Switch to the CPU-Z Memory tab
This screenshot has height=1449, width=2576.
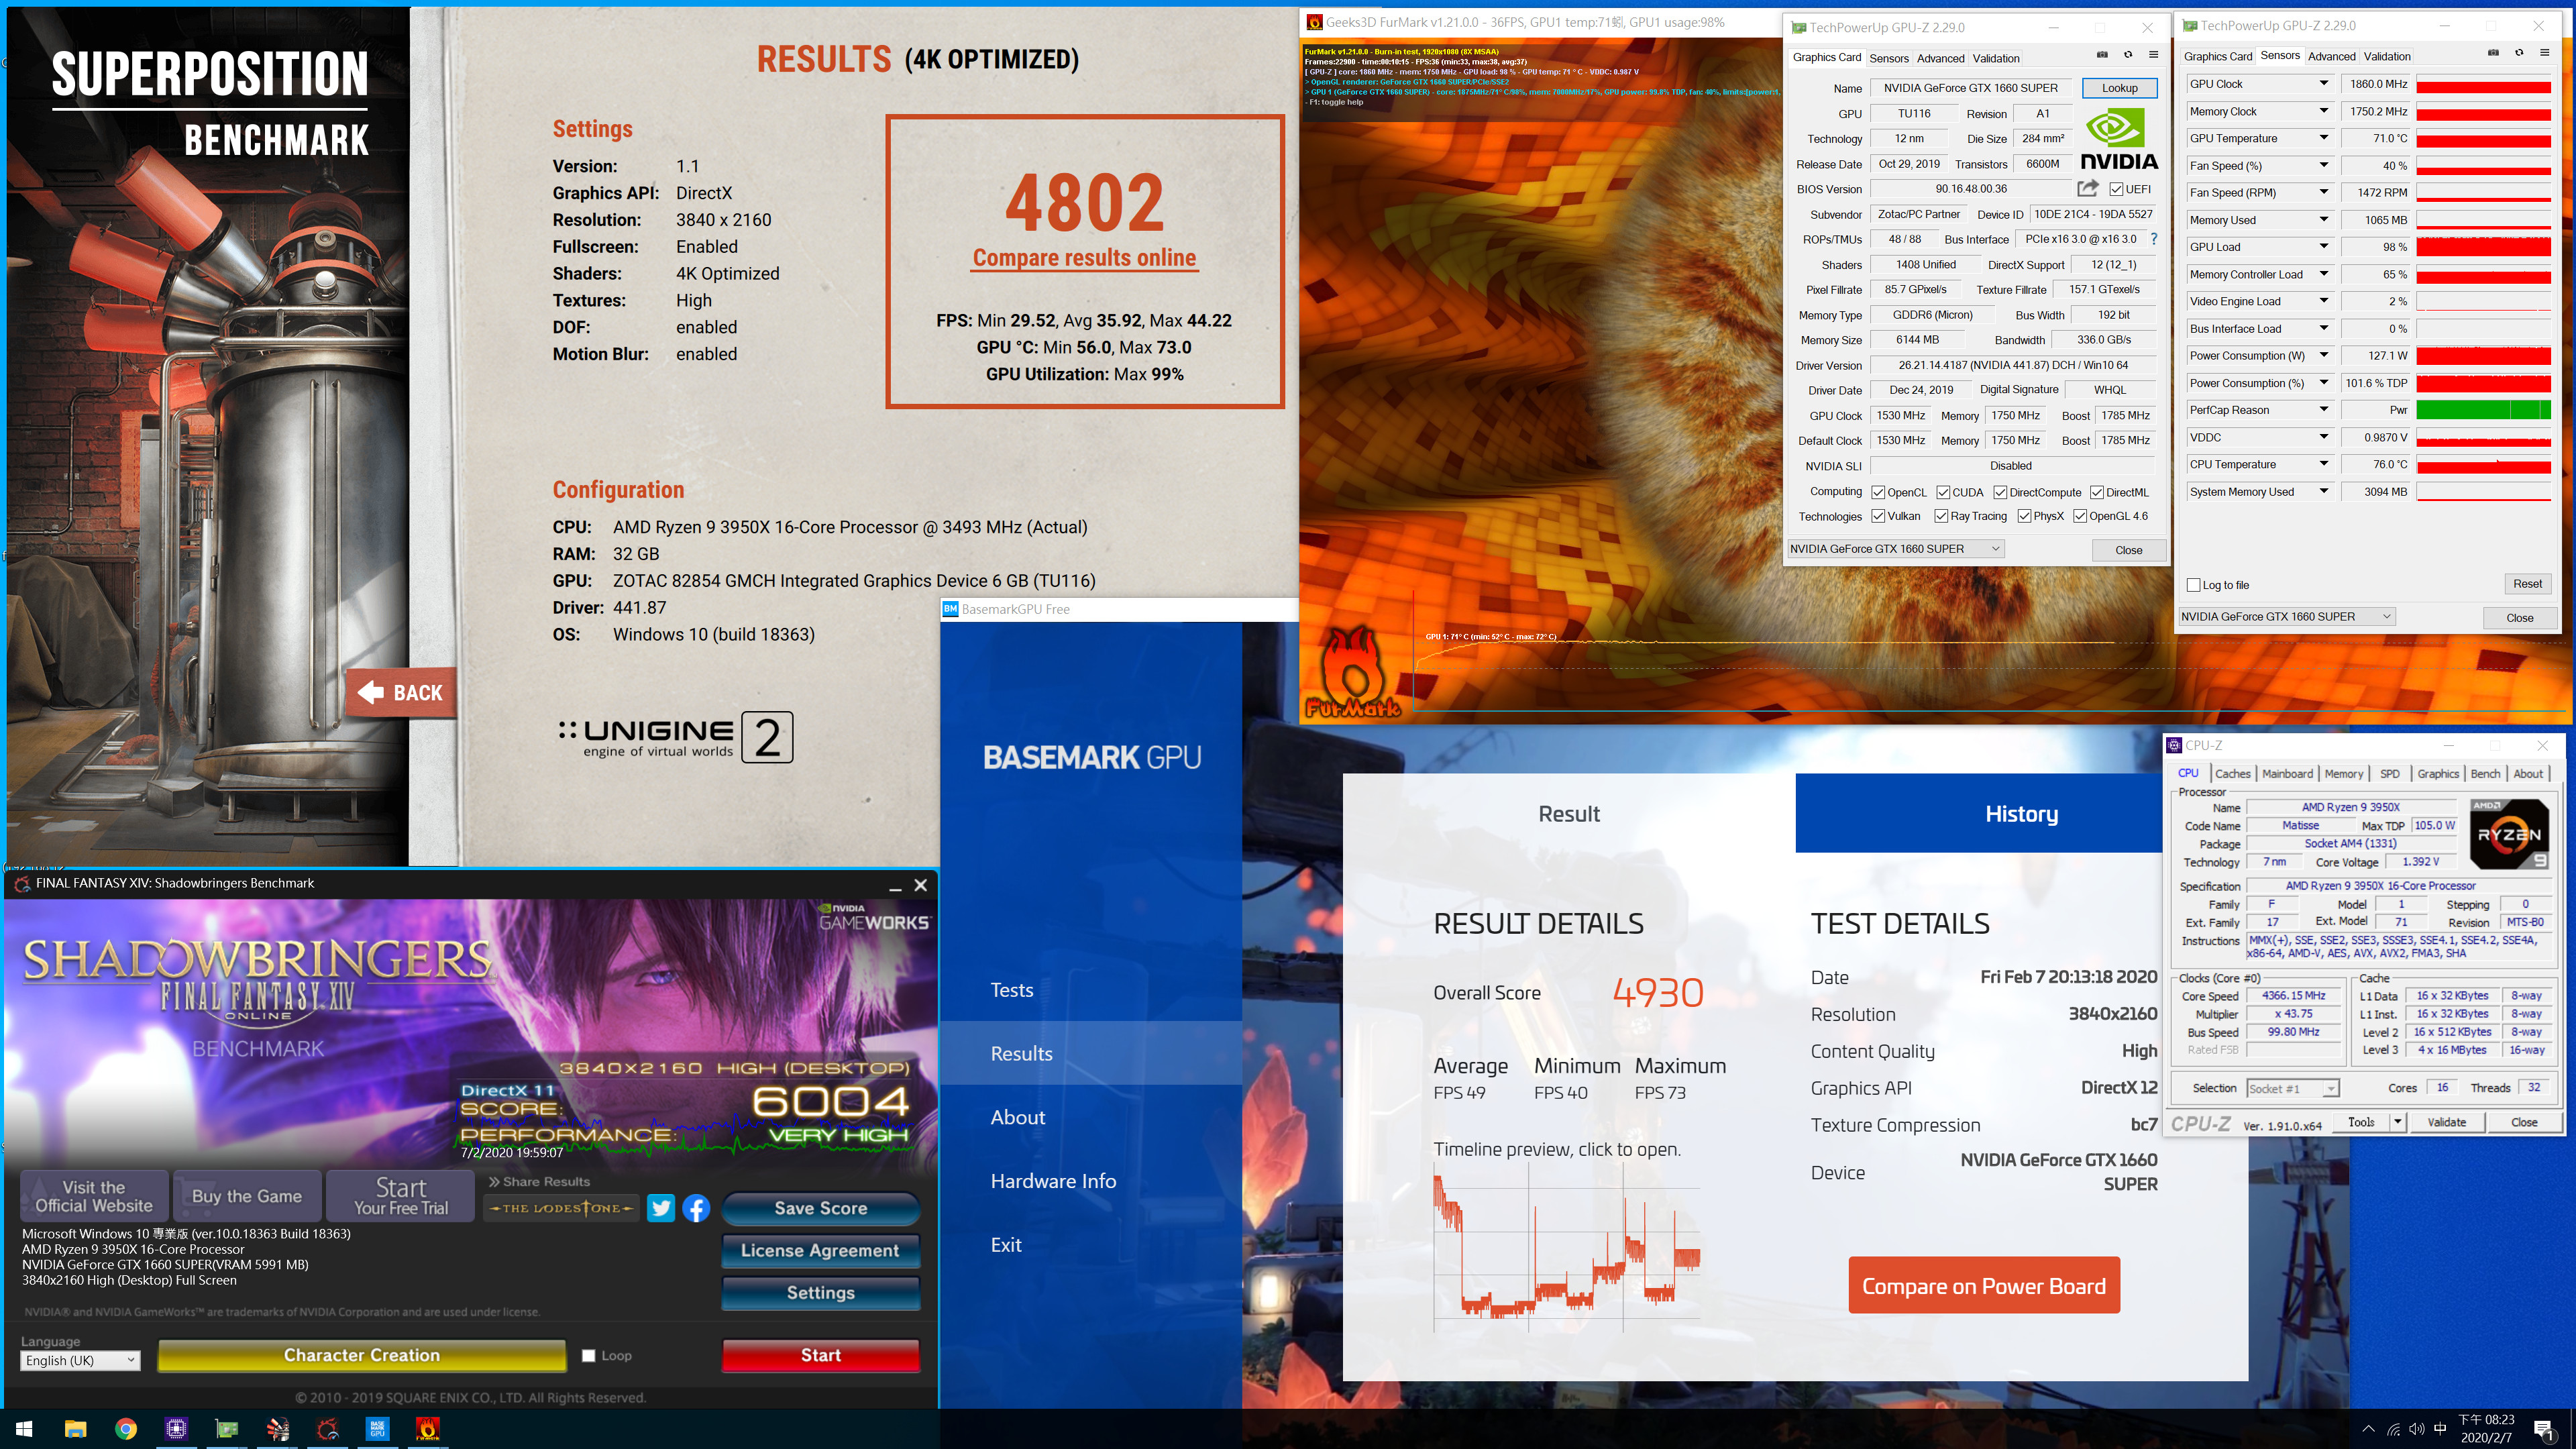pos(2343,773)
